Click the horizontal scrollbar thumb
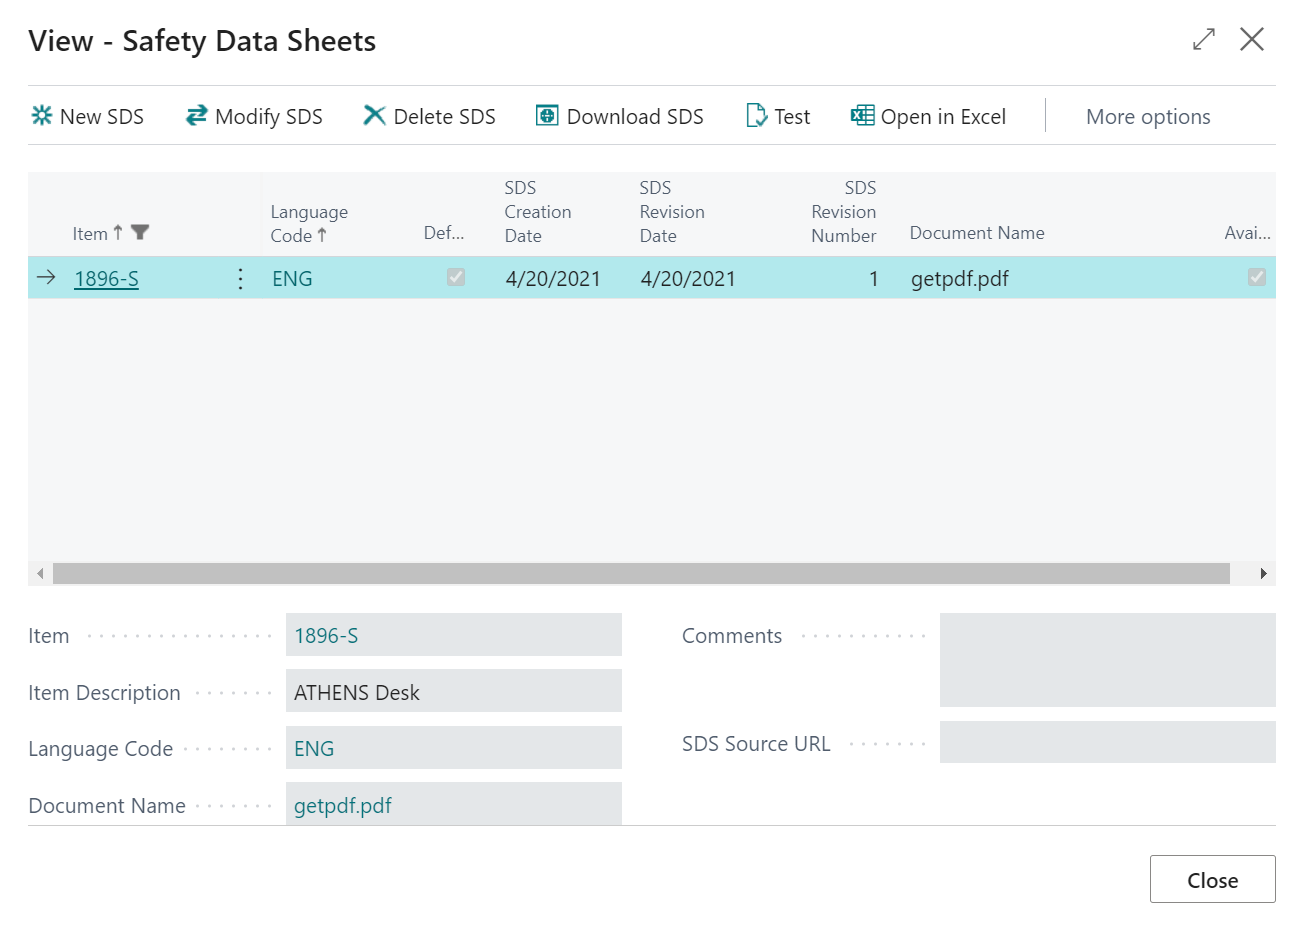The width and height of the screenshot is (1298, 925). tap(641, 573)
